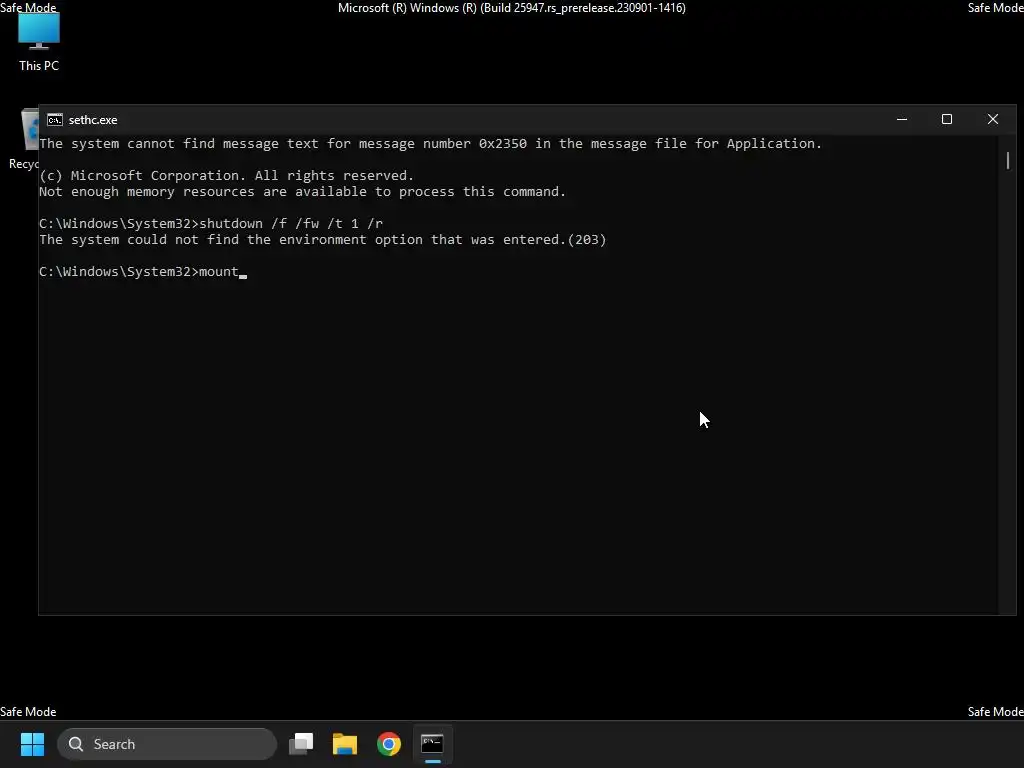Click the taskbar Search box
Screen dimensions: 1024x768
167,744
